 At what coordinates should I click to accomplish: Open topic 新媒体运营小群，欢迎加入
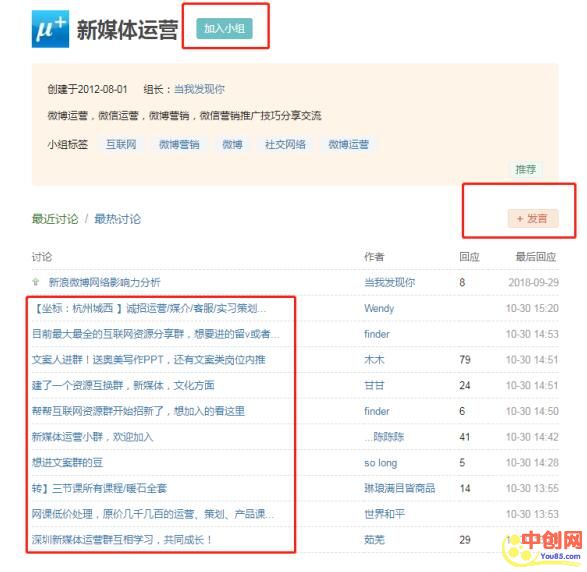tap(92, 436)
